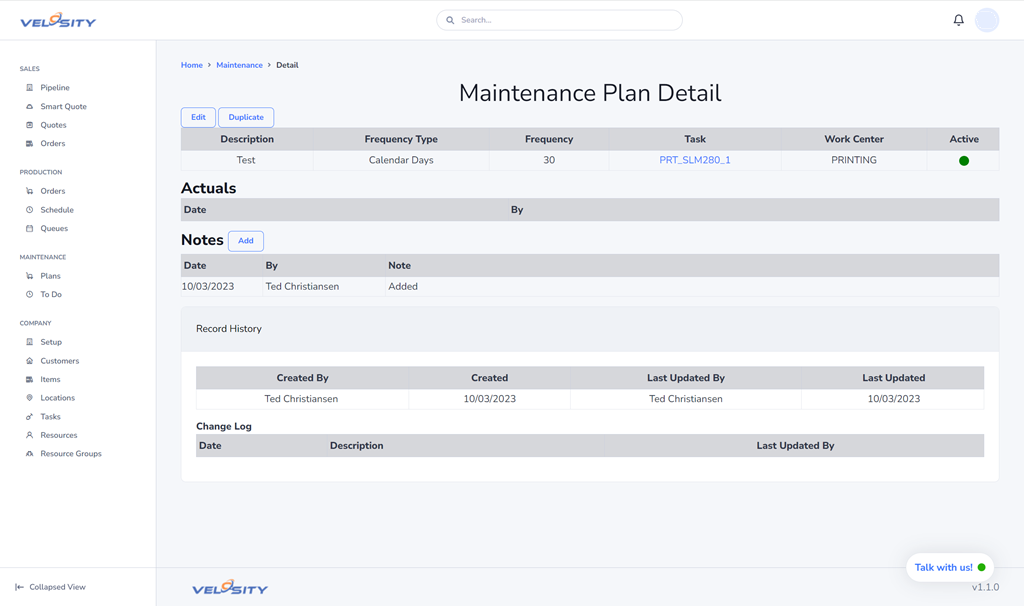Toggle the green Active status indicator
Viewport: 1024px width, 606px height.
coord(964,161)
